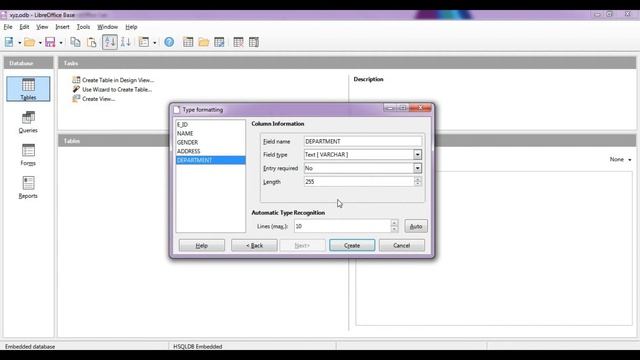This screenshot has width=640, height=360.
Task: Select GENDER in the column list
Action: (x=211, y=142)
